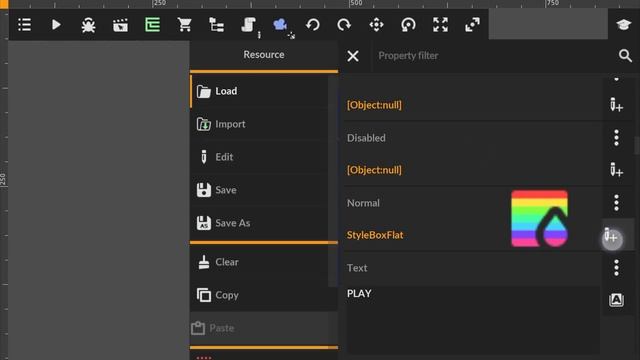
Task: Show the node hierarchy tree icon
Action: 216,25
